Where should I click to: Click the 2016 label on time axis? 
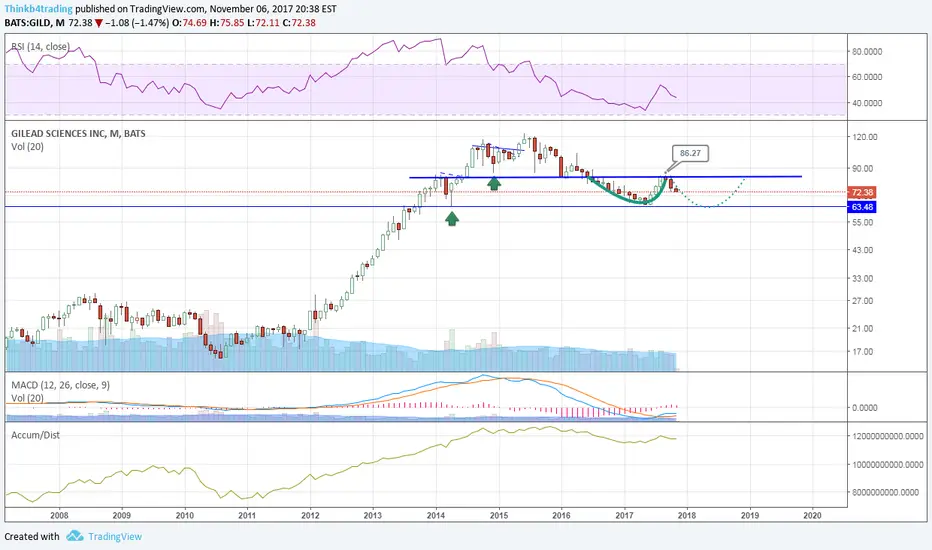562,516
